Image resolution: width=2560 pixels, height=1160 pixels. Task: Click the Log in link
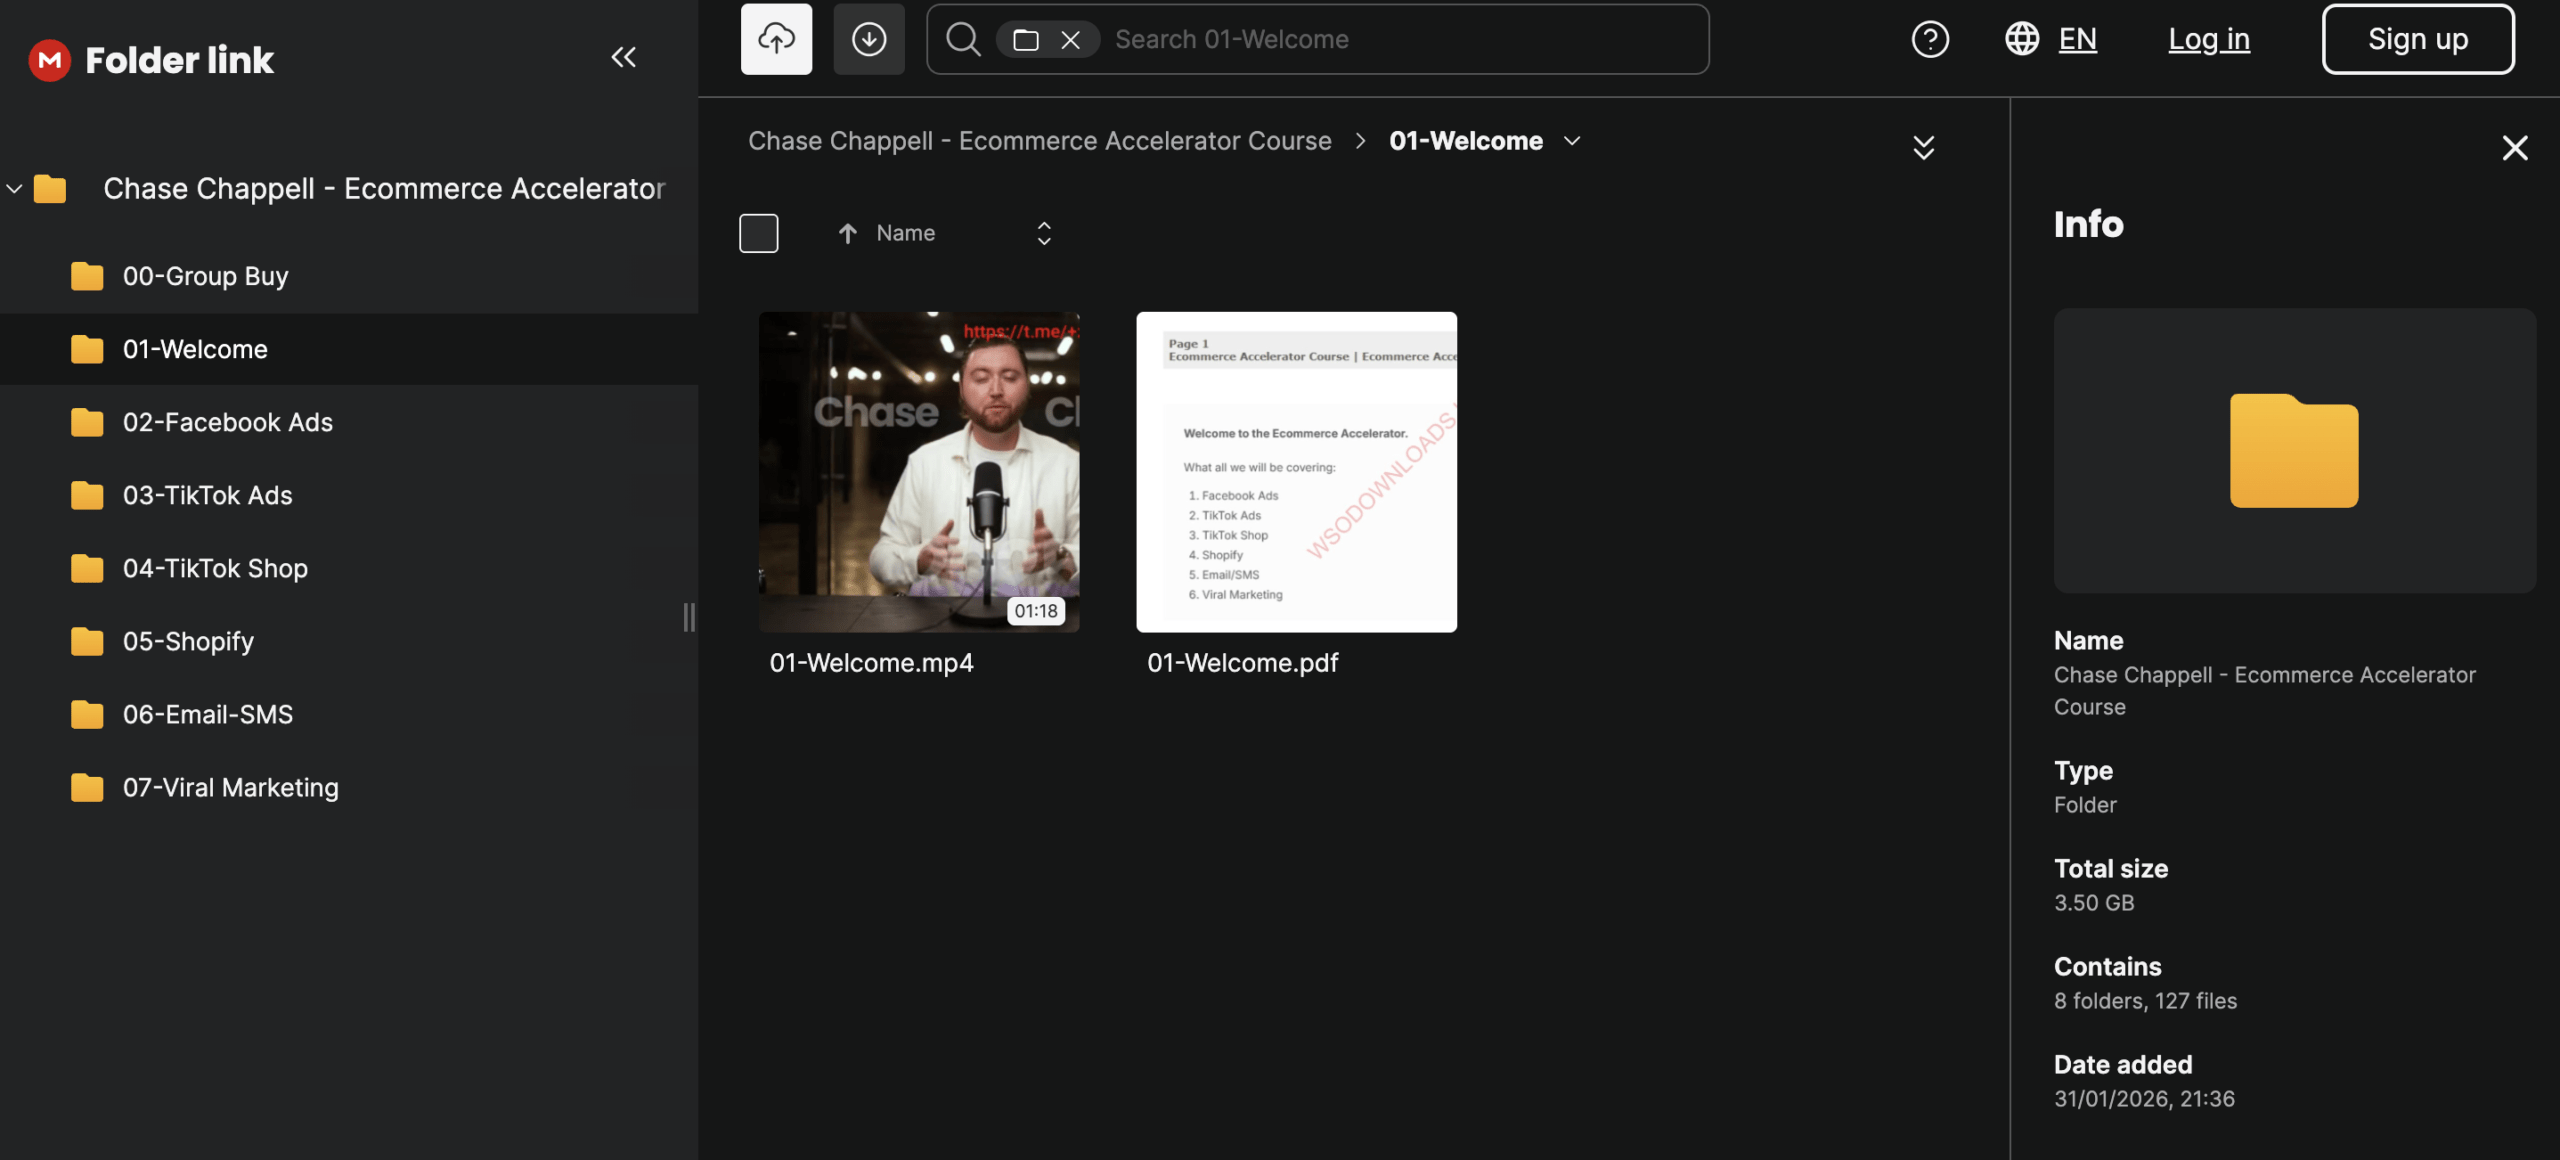point(2208,39)
